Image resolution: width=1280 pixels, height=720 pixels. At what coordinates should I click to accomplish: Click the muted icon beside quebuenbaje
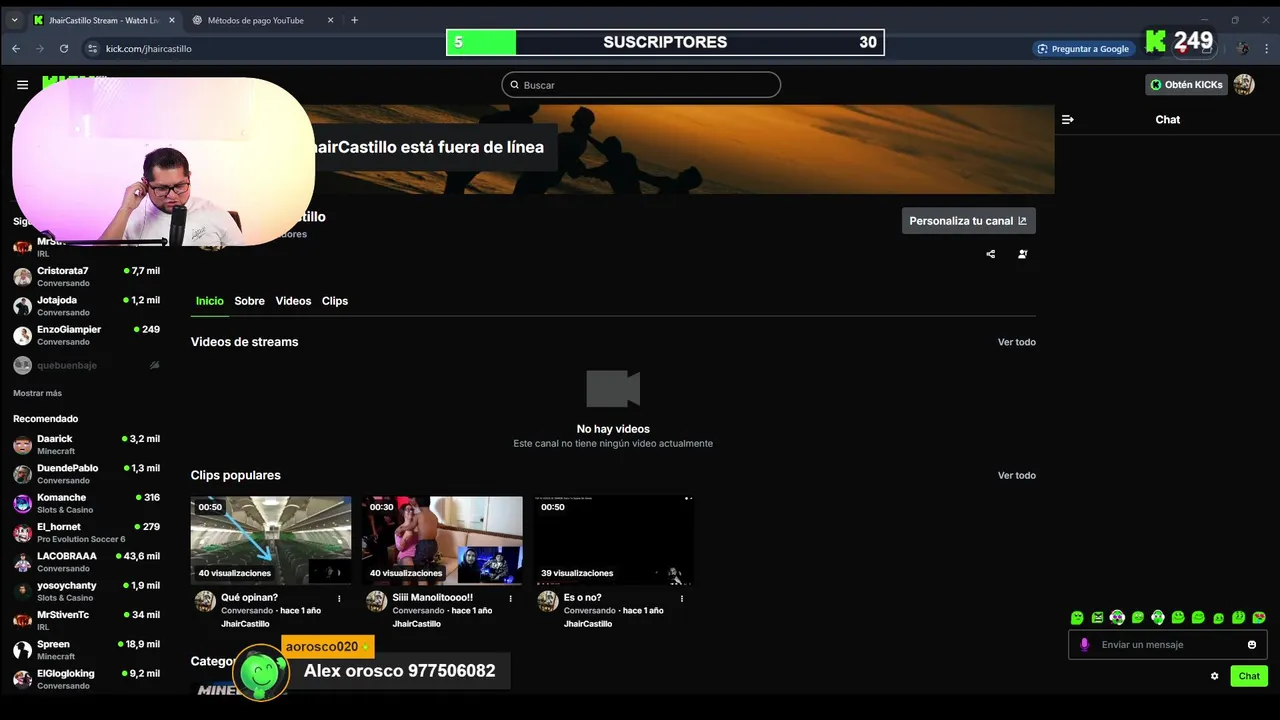pyautogui.click(x=154, y=366)
